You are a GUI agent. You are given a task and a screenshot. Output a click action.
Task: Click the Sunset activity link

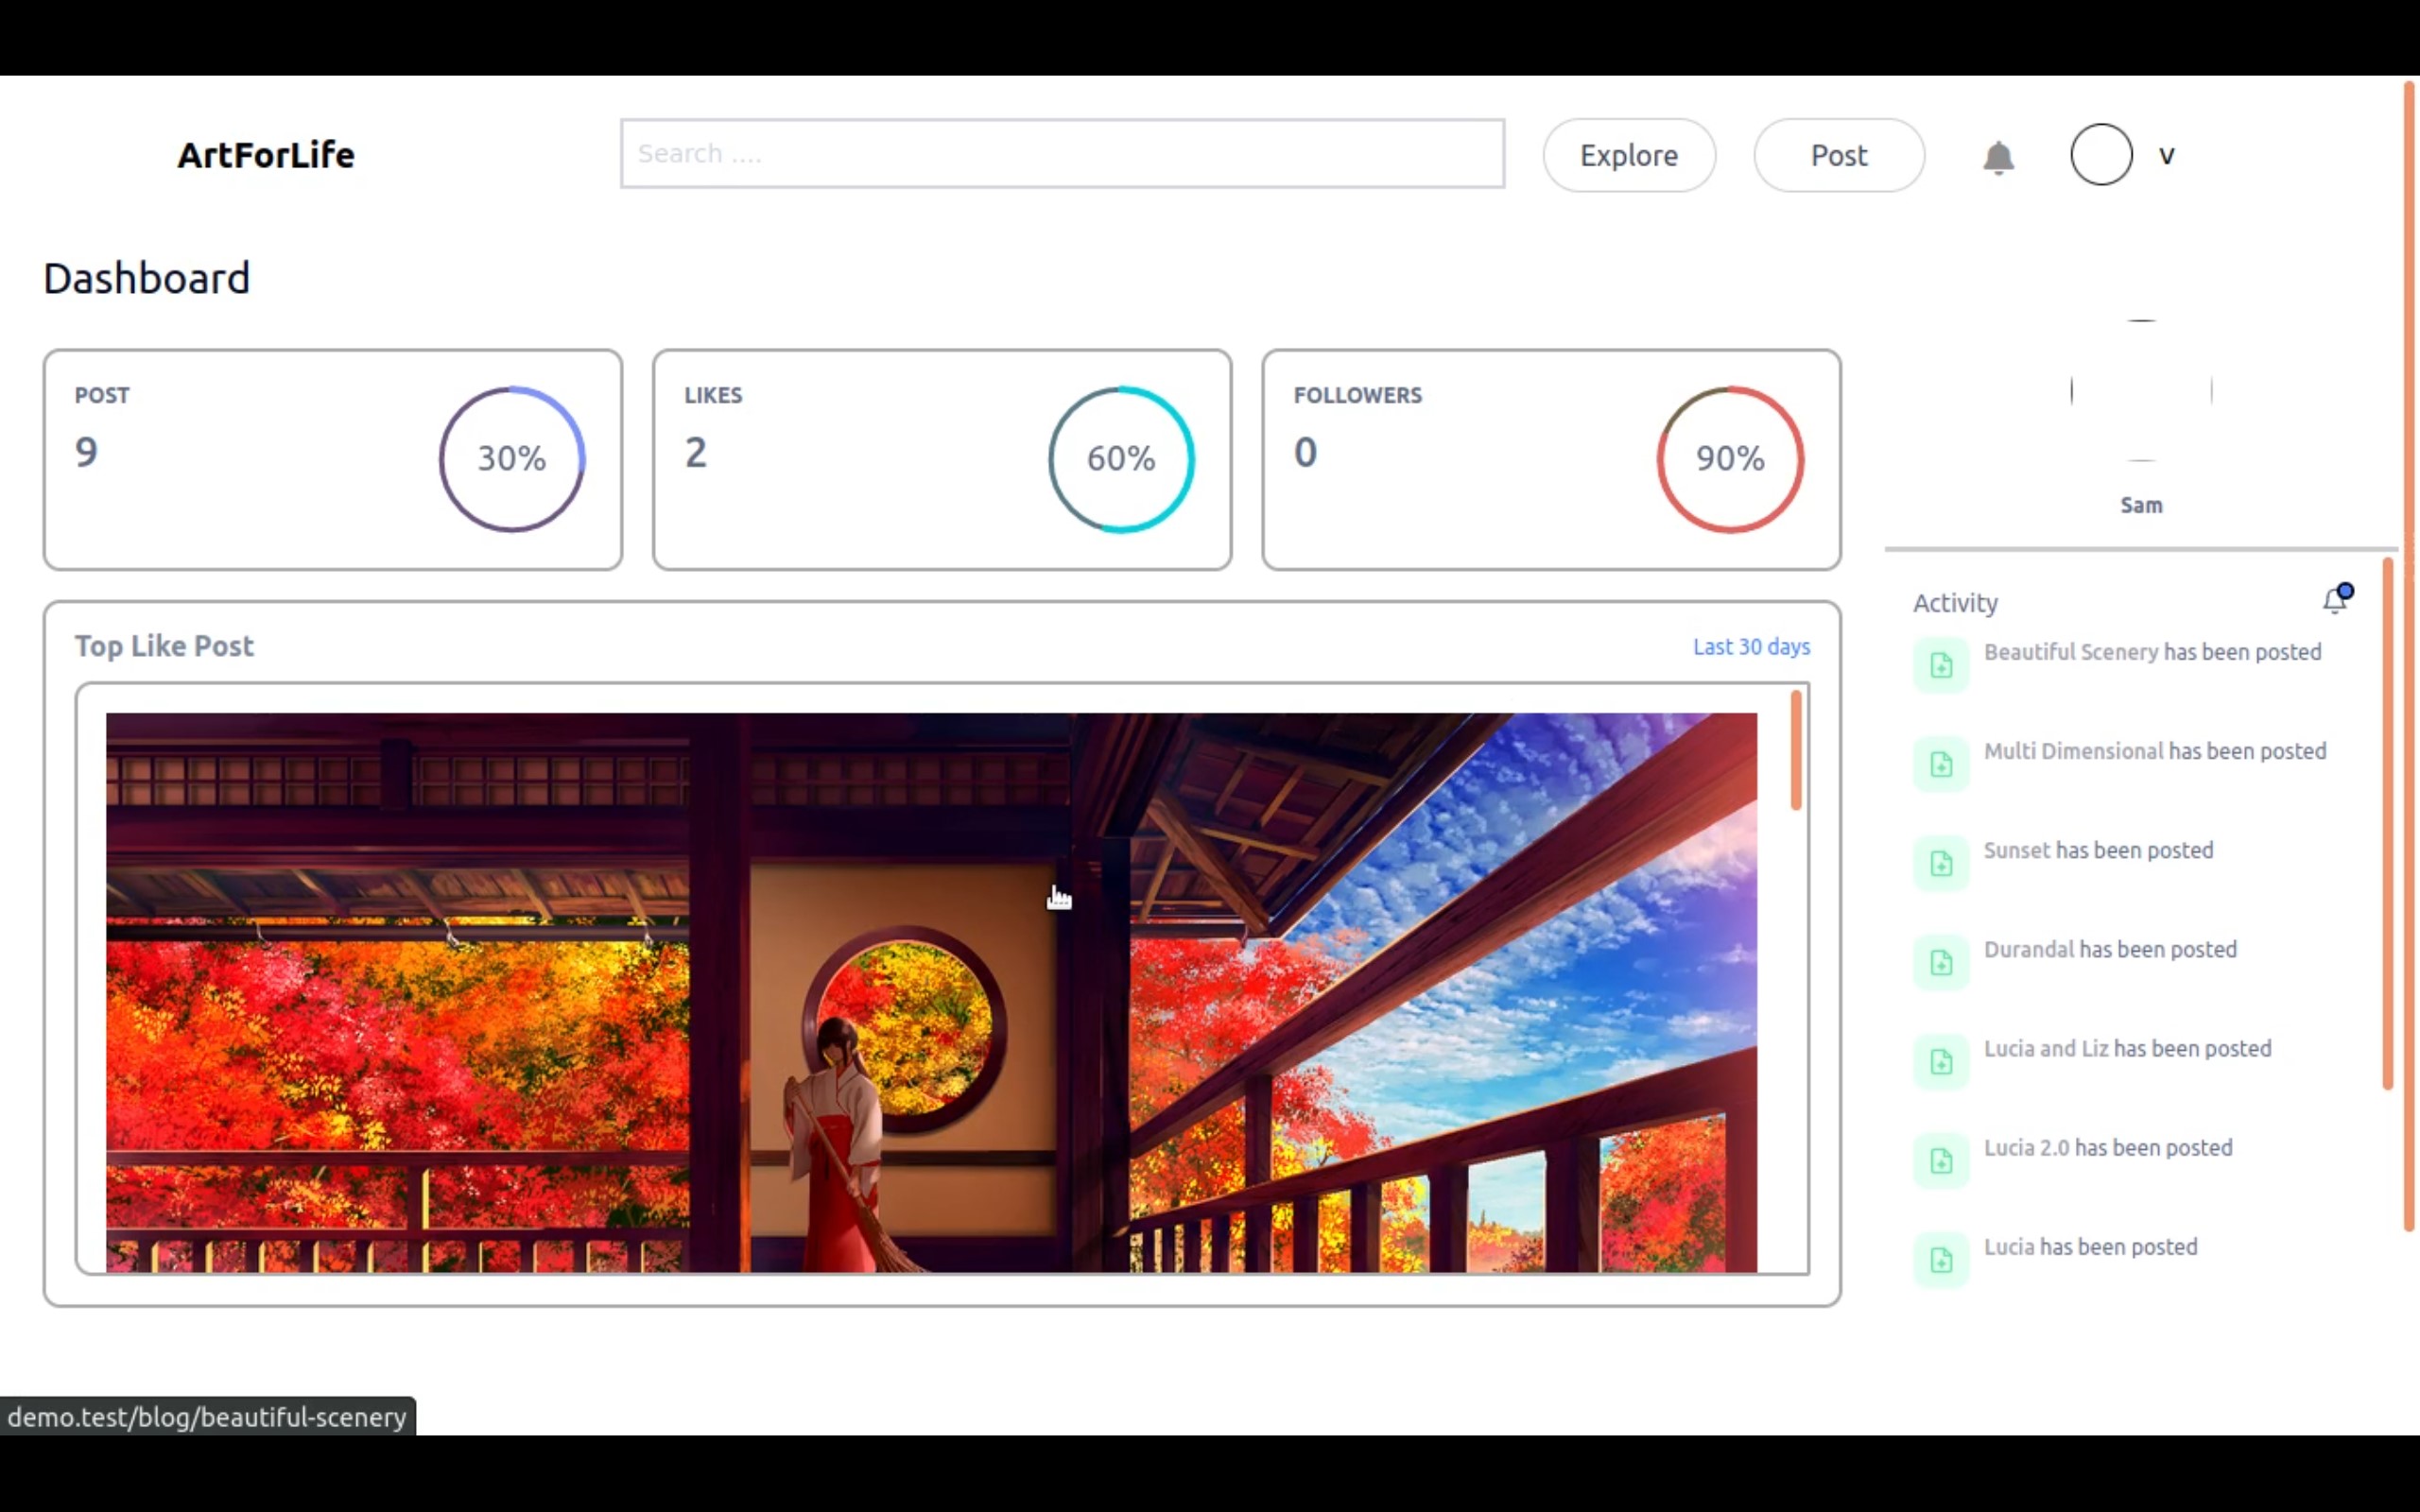point(2016,850)
